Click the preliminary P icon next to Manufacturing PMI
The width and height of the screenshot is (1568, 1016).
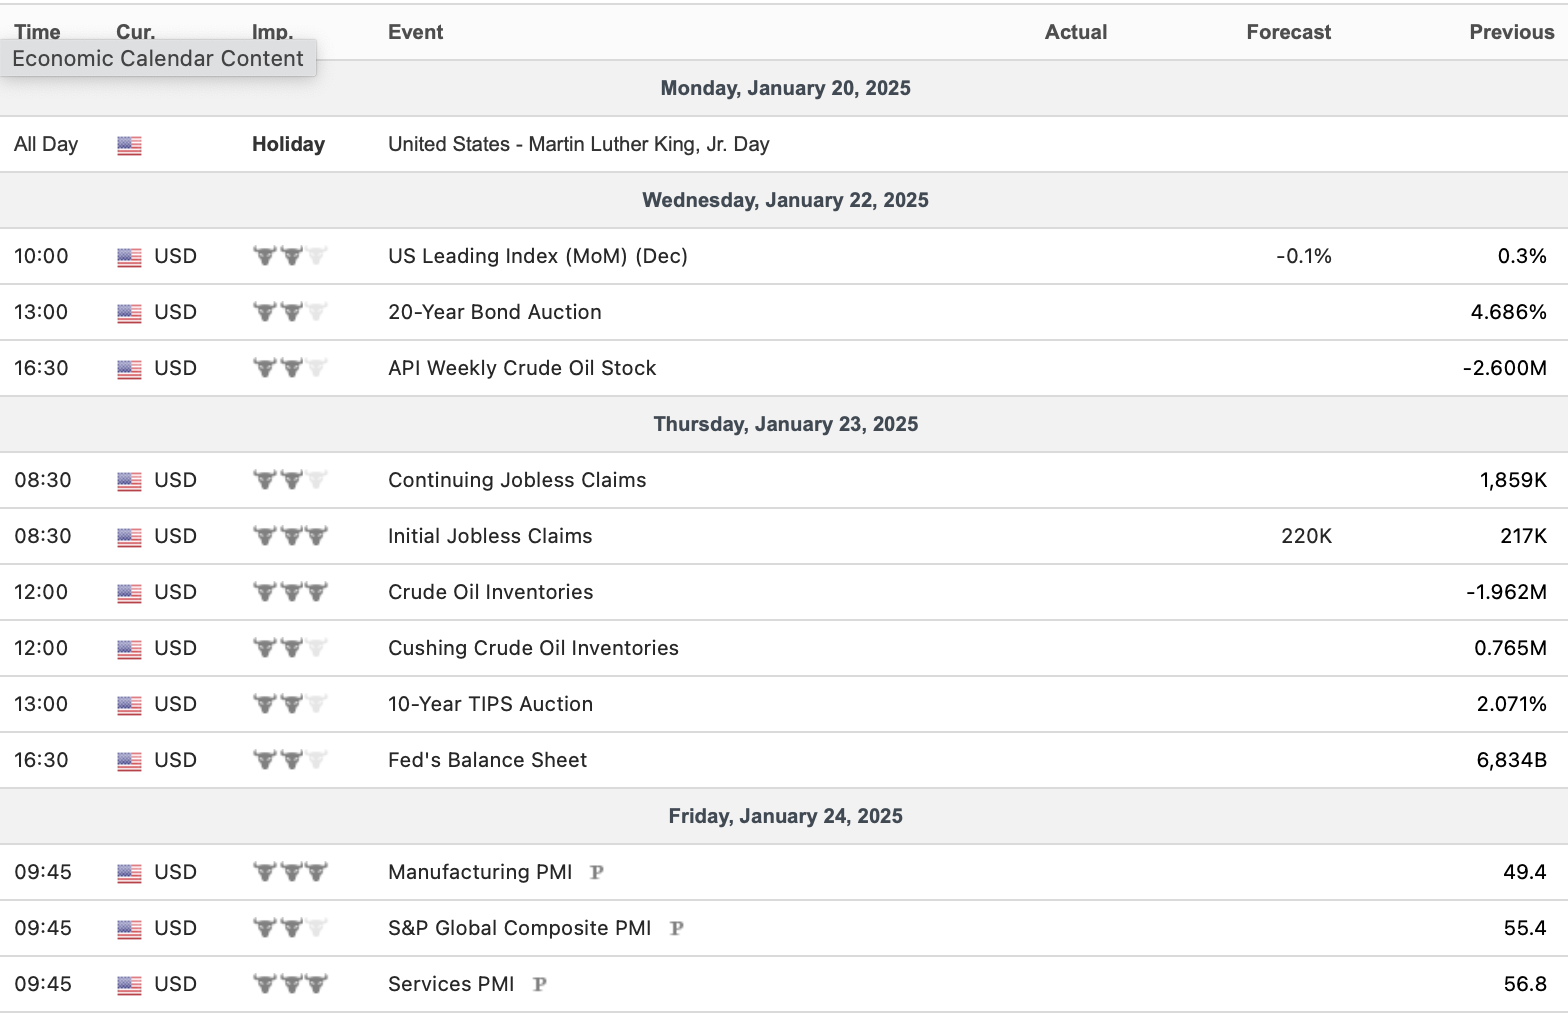click(x=597, y=872)
